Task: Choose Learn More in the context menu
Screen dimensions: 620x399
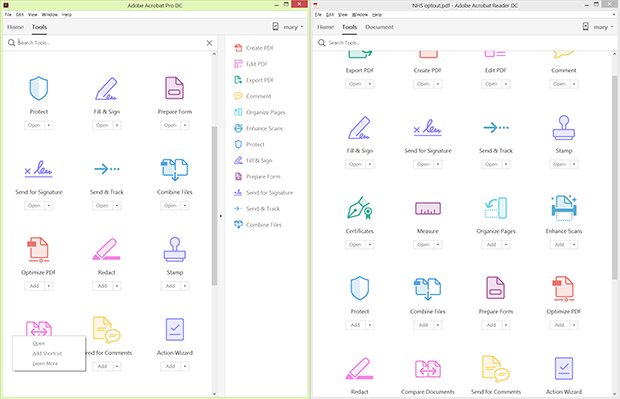Action: click(45, 363)
